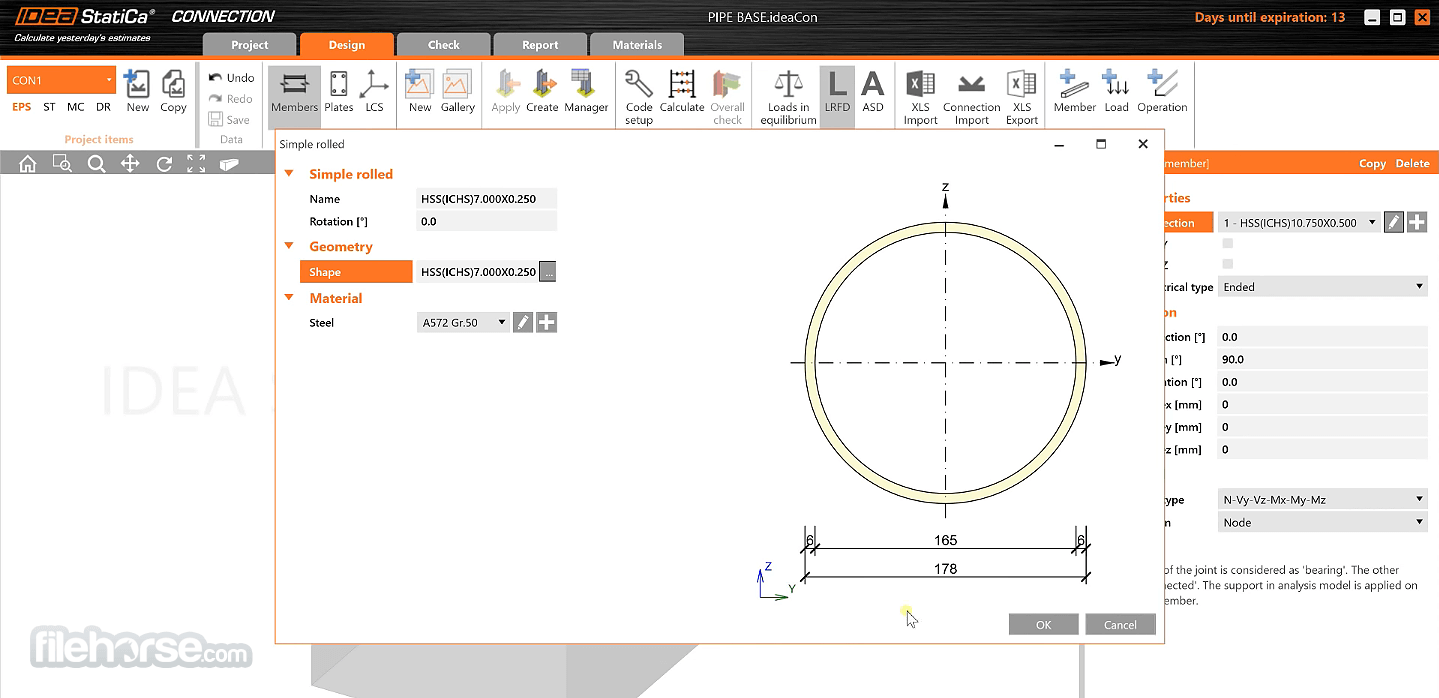Click Delete in the member panel header
Screen dimensions: 1439x698
1413,164
